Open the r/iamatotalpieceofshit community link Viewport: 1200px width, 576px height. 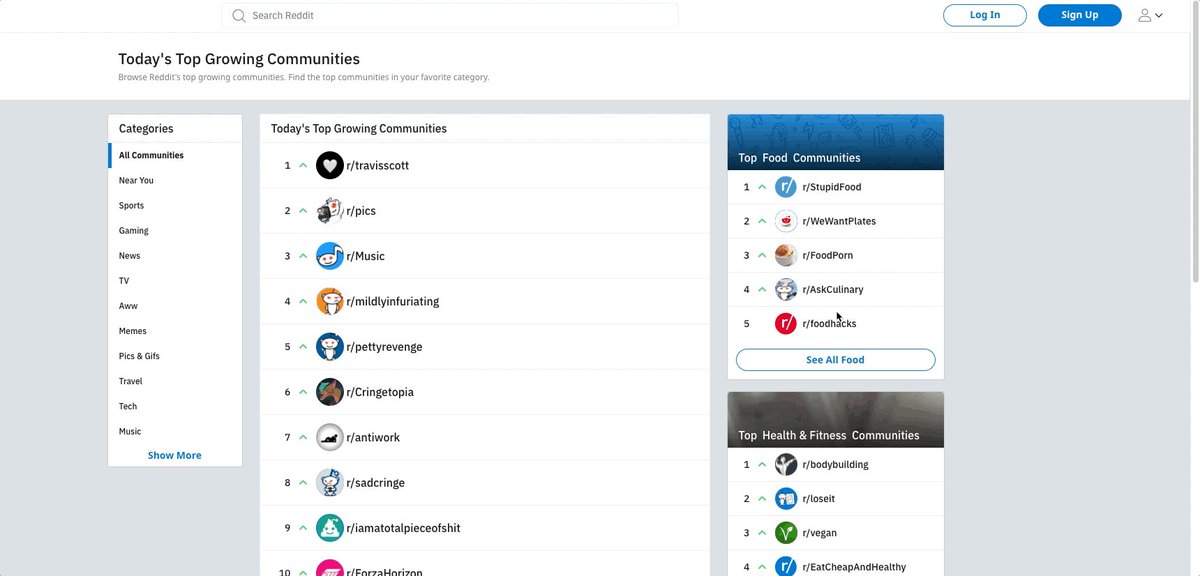click(x=403, y=528)
